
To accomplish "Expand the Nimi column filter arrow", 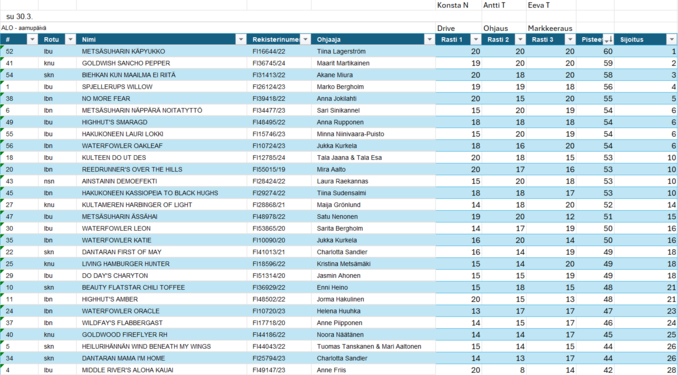I will click(x=241, y=39).
